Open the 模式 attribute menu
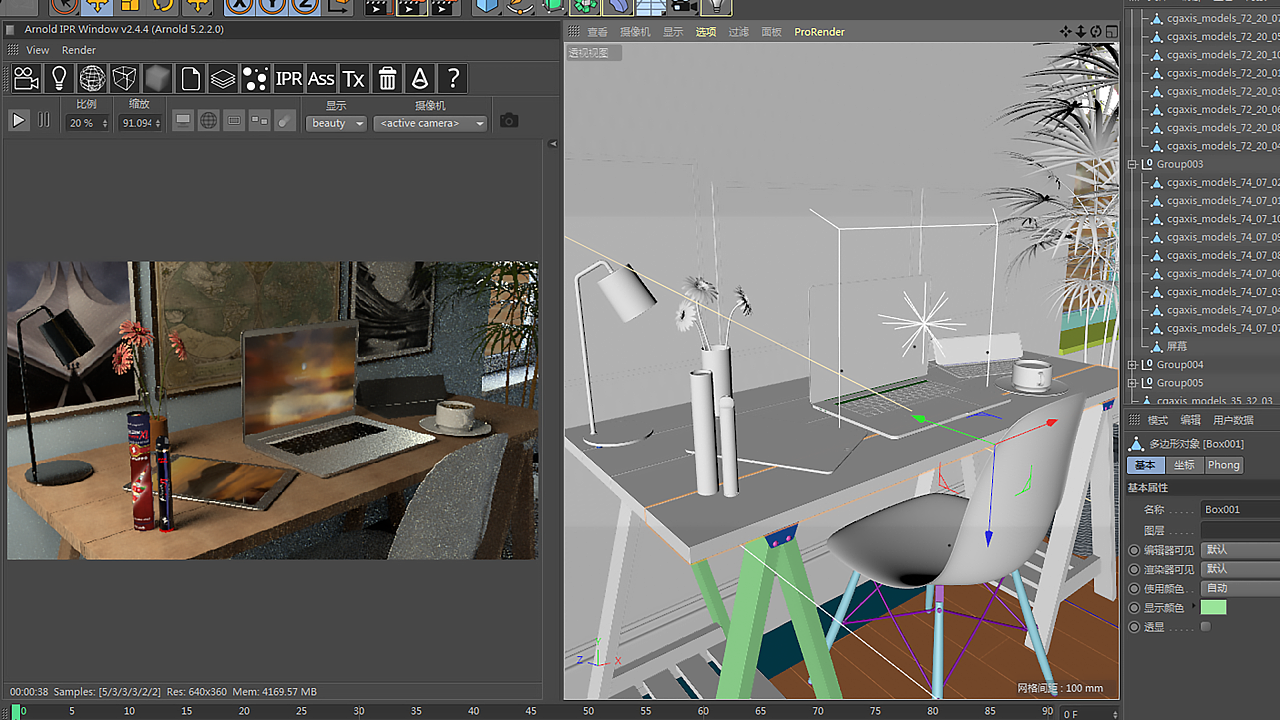This screenshot has width=1280, height=720. click(1157, 420)
